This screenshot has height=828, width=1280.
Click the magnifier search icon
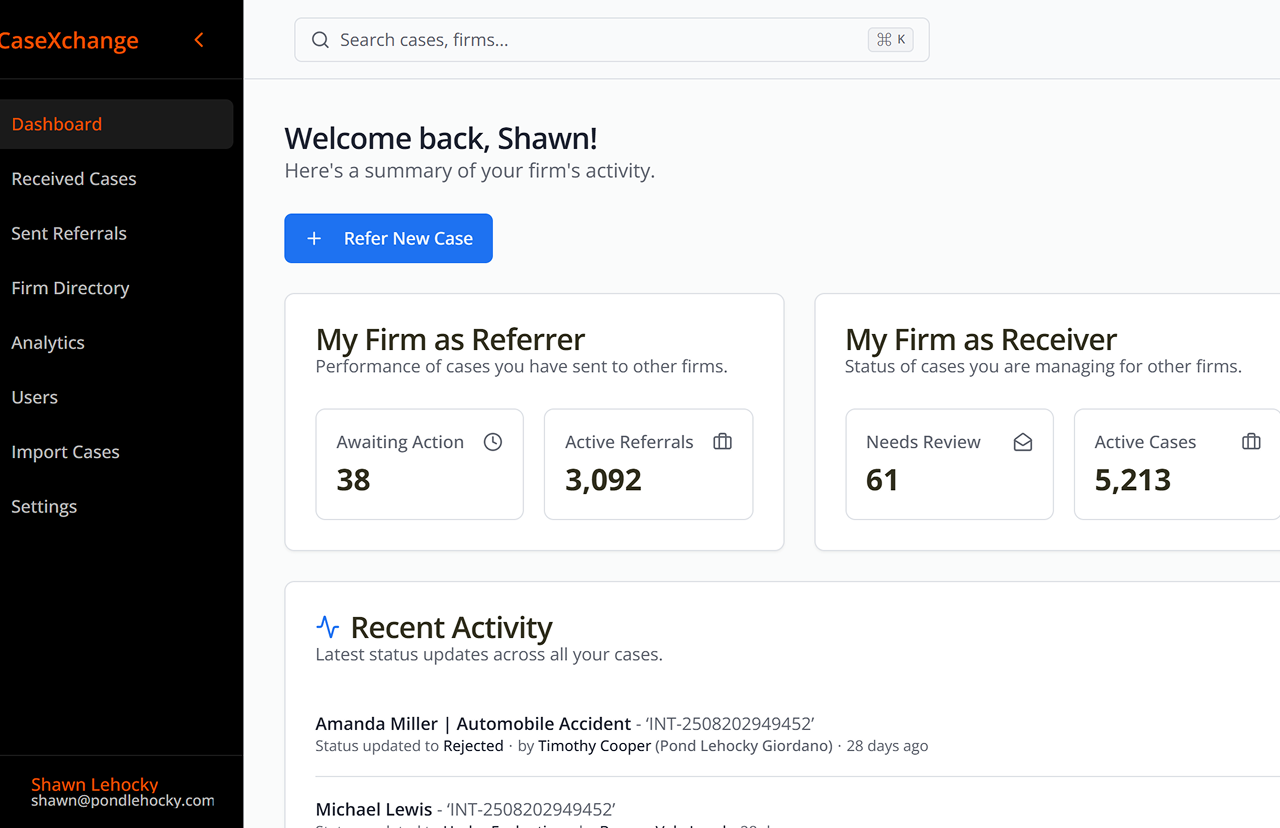pos(320,40)
